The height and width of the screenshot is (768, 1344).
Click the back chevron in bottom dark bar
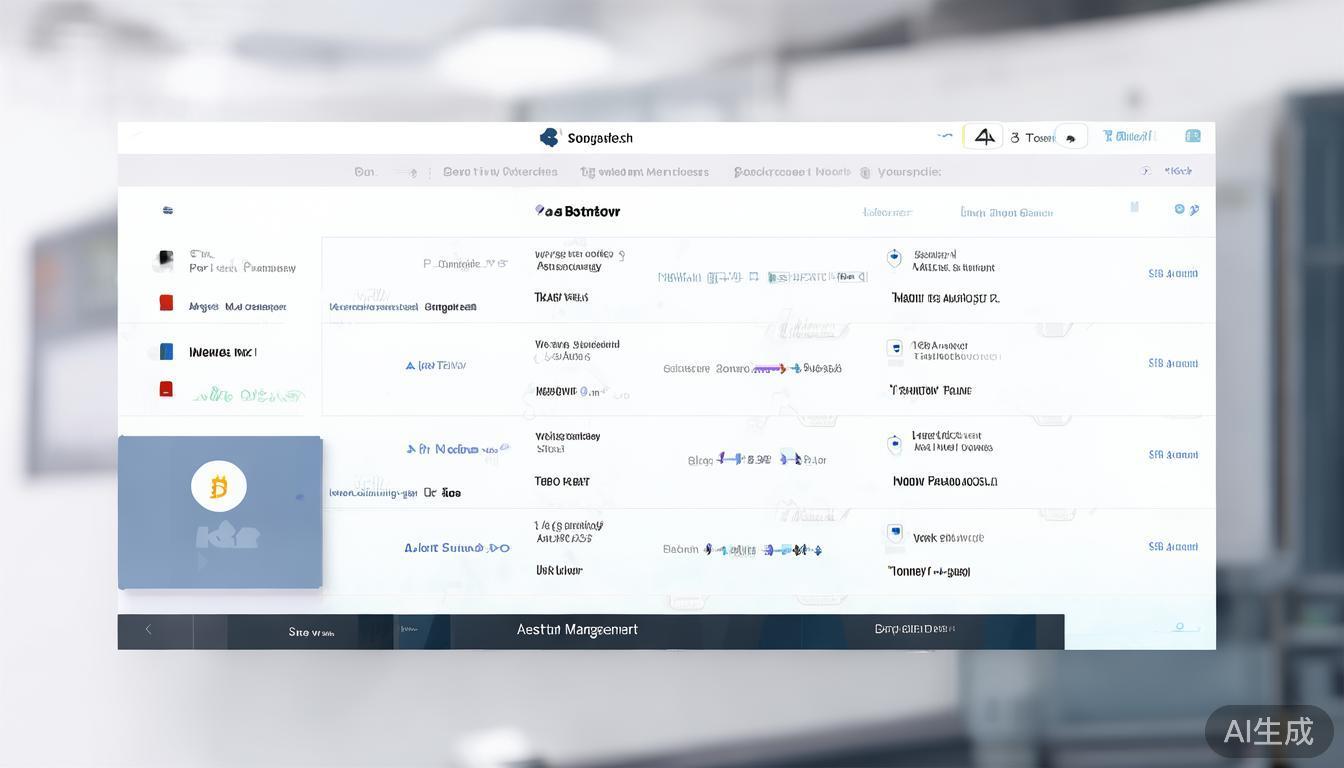[148, 629]
